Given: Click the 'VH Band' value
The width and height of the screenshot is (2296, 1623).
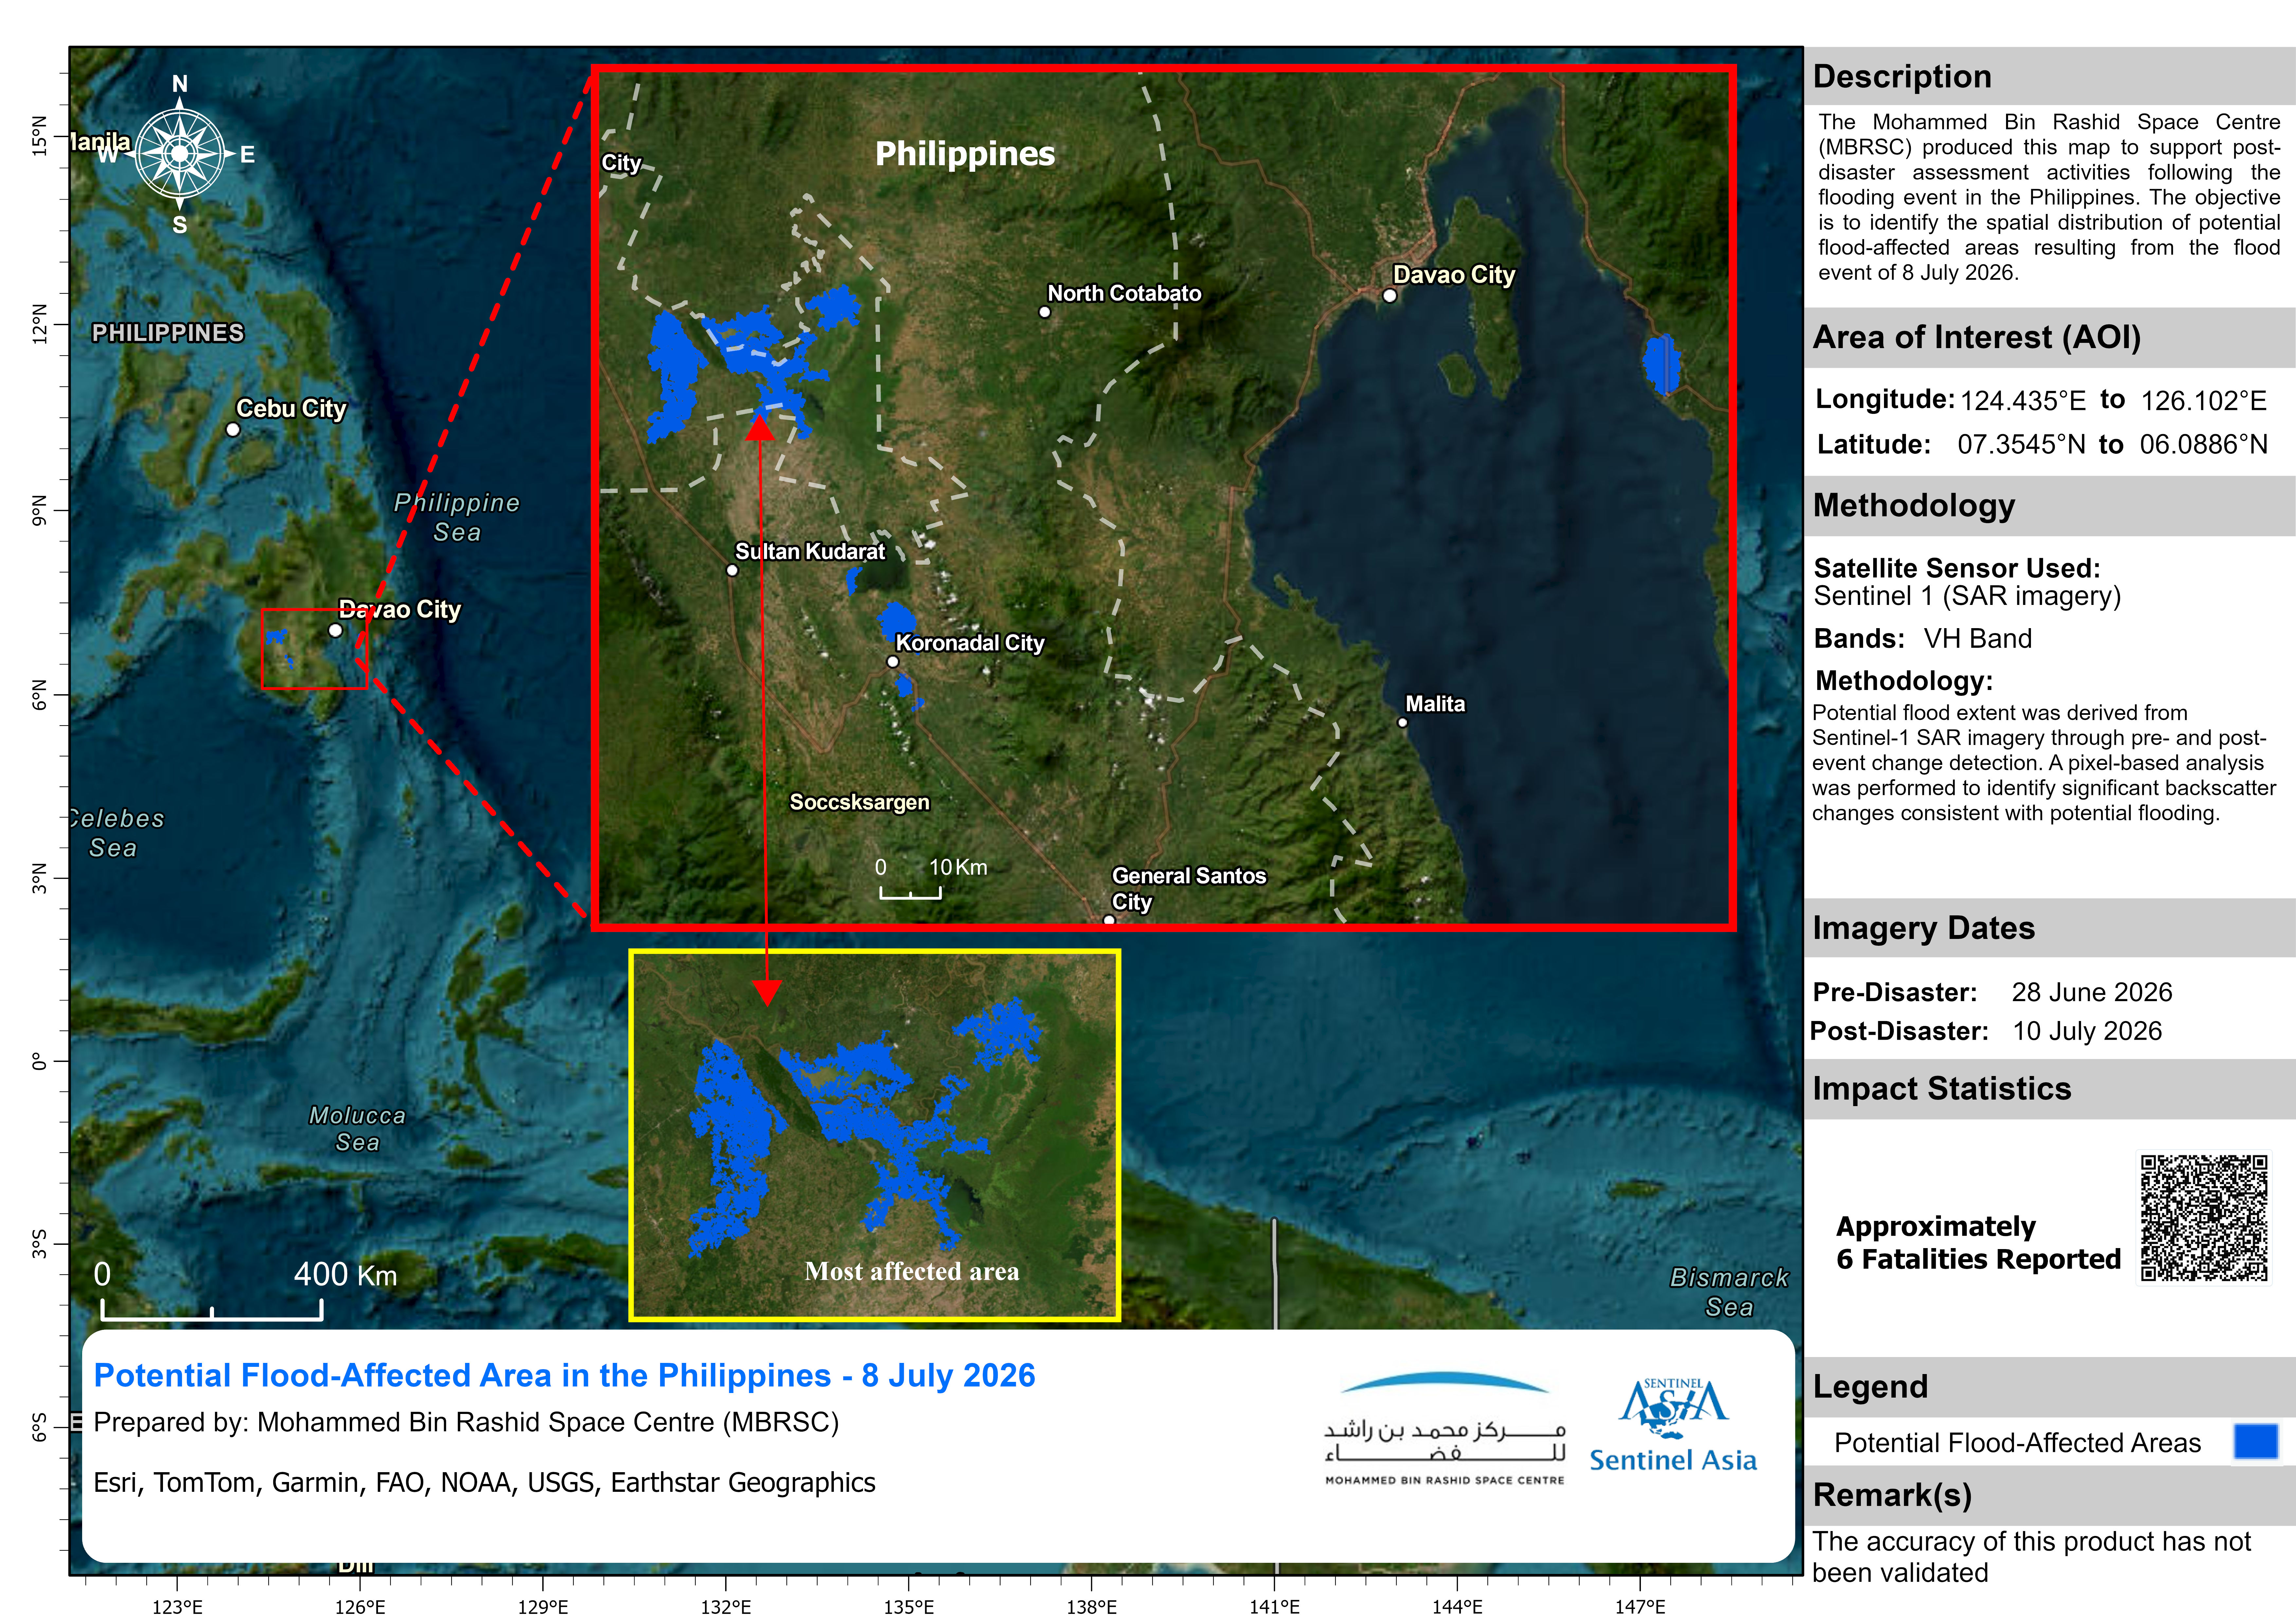Looking at the screenshot, I should click(1978, 638).
